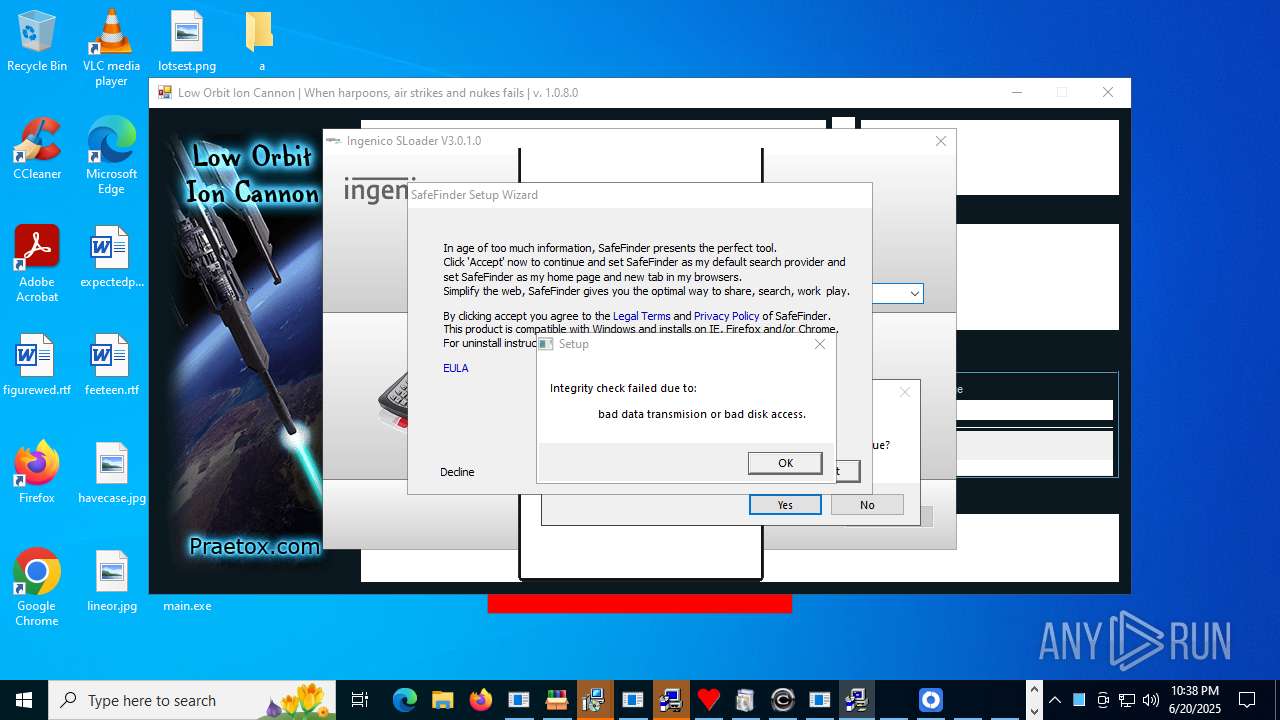This screenshot has width=1280, height=720.
Task: Select the figurewed.rtf document icon
Action: [x=37, y=365]
